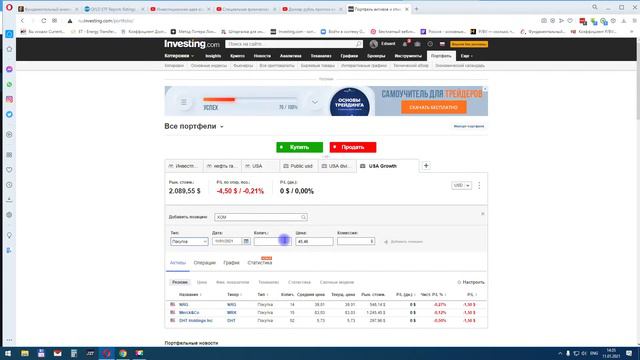Open the heart bookmarks icon in sidebar

(9, 170)
